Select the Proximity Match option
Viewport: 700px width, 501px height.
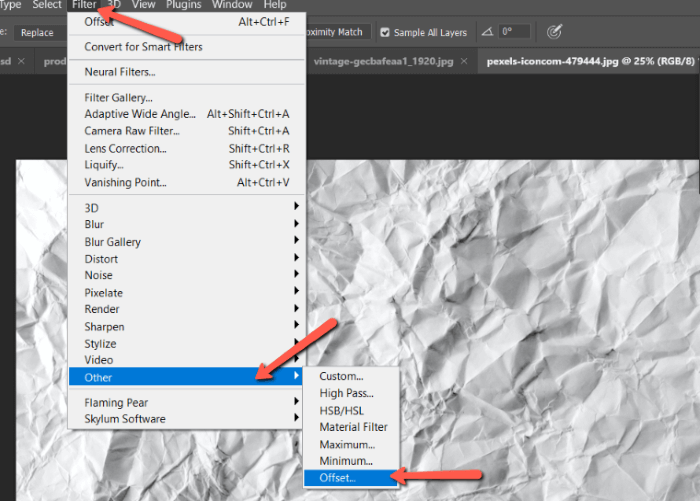pyautogui.click(x=334, y=32)
